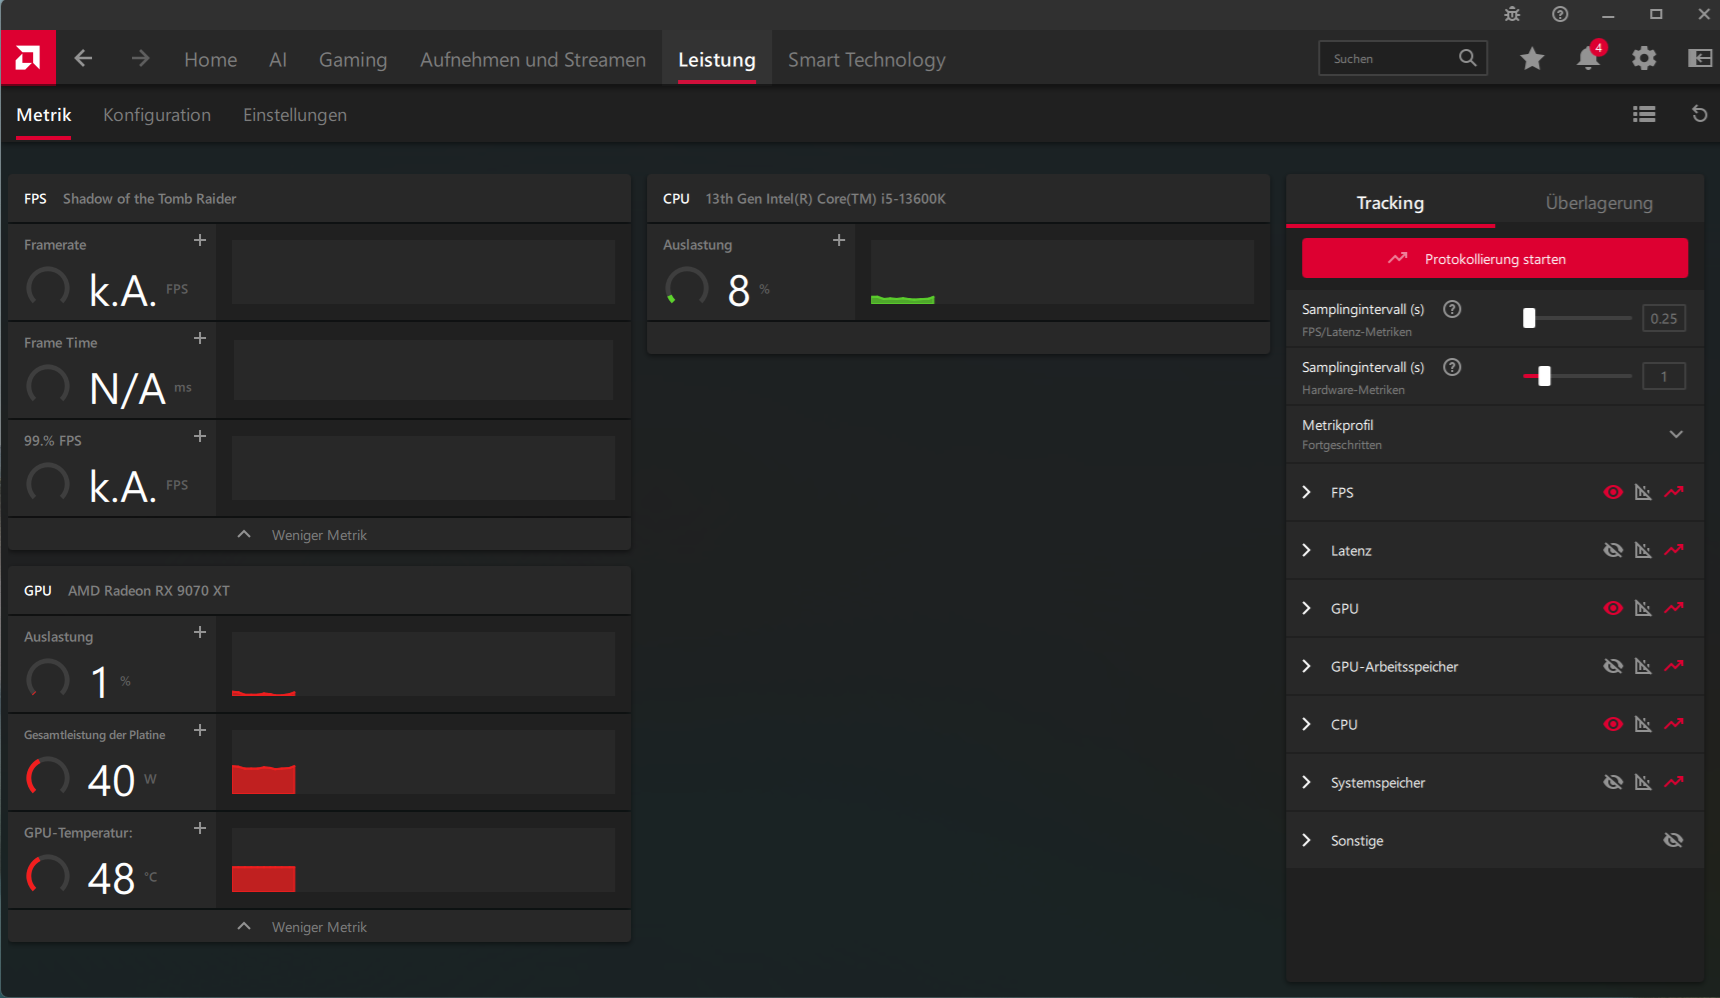Click the Hardware sampling interval value field
Image resolution: width=1720 pixels, height=998 pixels.
point(1664,376)
